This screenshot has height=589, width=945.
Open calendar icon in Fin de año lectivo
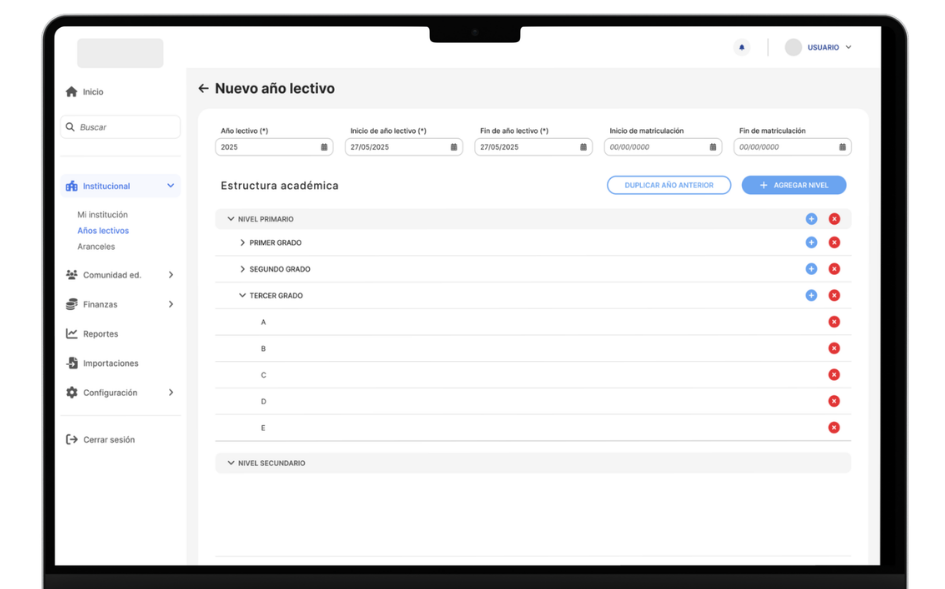[583, 147]
